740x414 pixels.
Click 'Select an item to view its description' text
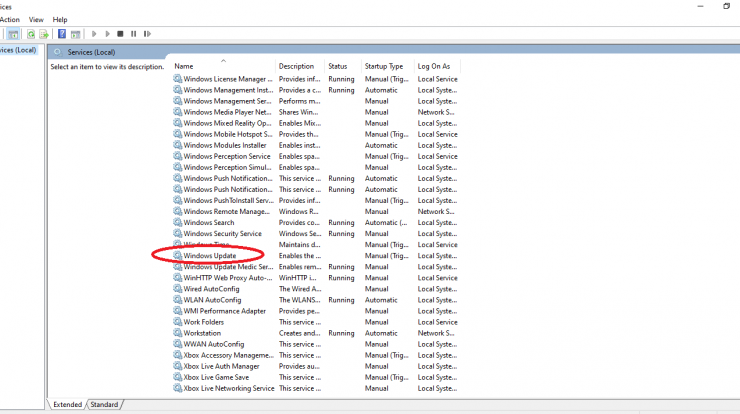(x=107, y=67)
